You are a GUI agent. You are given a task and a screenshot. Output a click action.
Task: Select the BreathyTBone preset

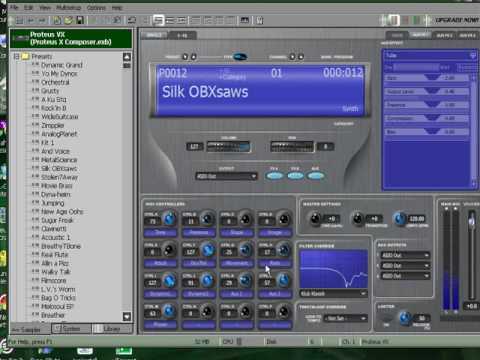[61, 246]
